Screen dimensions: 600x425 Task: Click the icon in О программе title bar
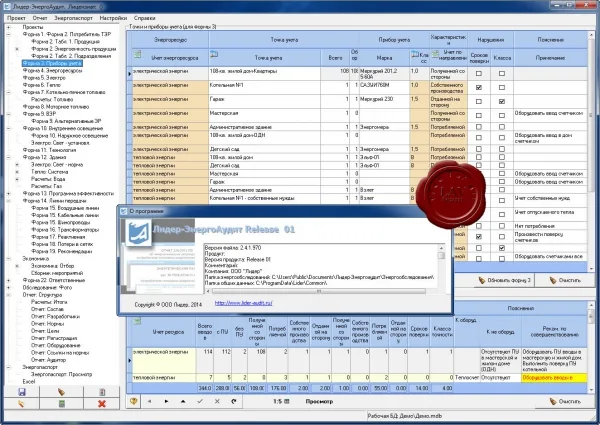click(124, 211)
